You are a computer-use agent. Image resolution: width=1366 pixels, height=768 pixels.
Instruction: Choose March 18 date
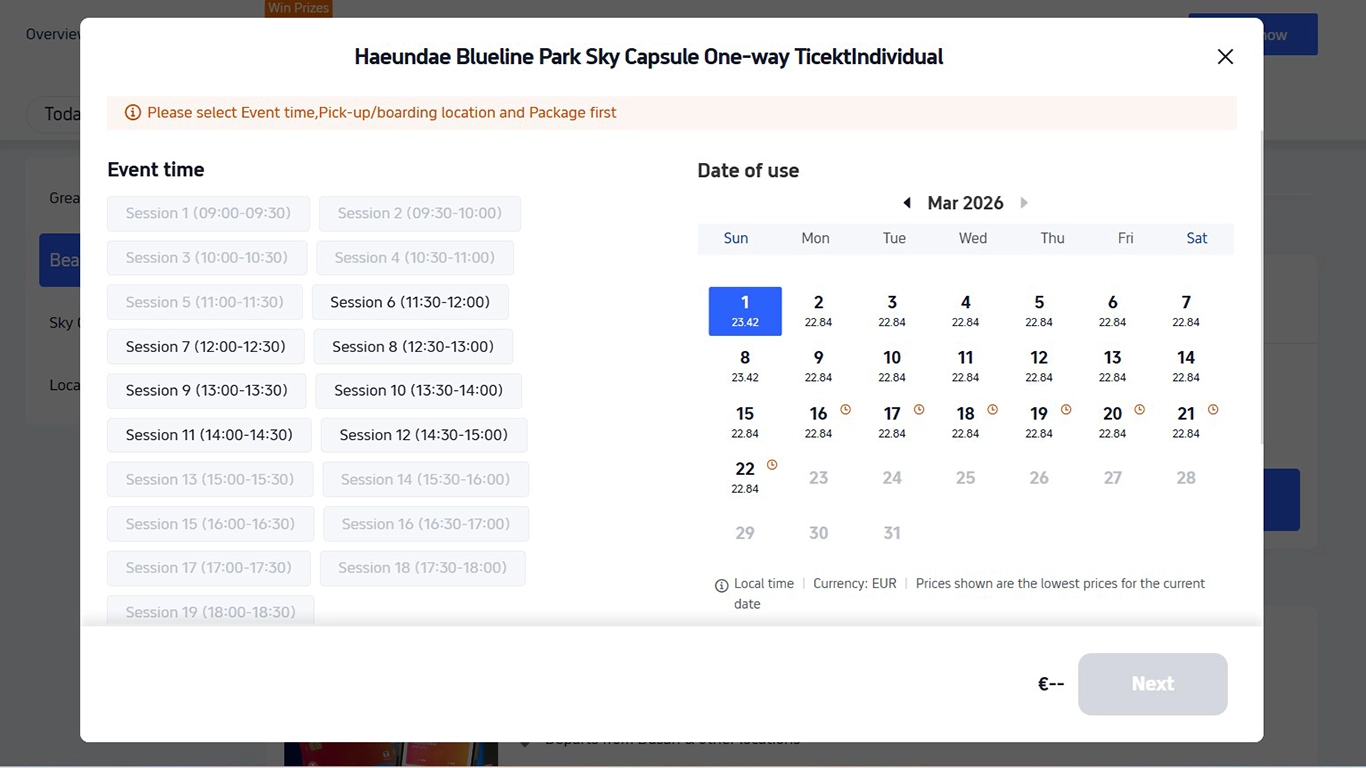[966, 422]
